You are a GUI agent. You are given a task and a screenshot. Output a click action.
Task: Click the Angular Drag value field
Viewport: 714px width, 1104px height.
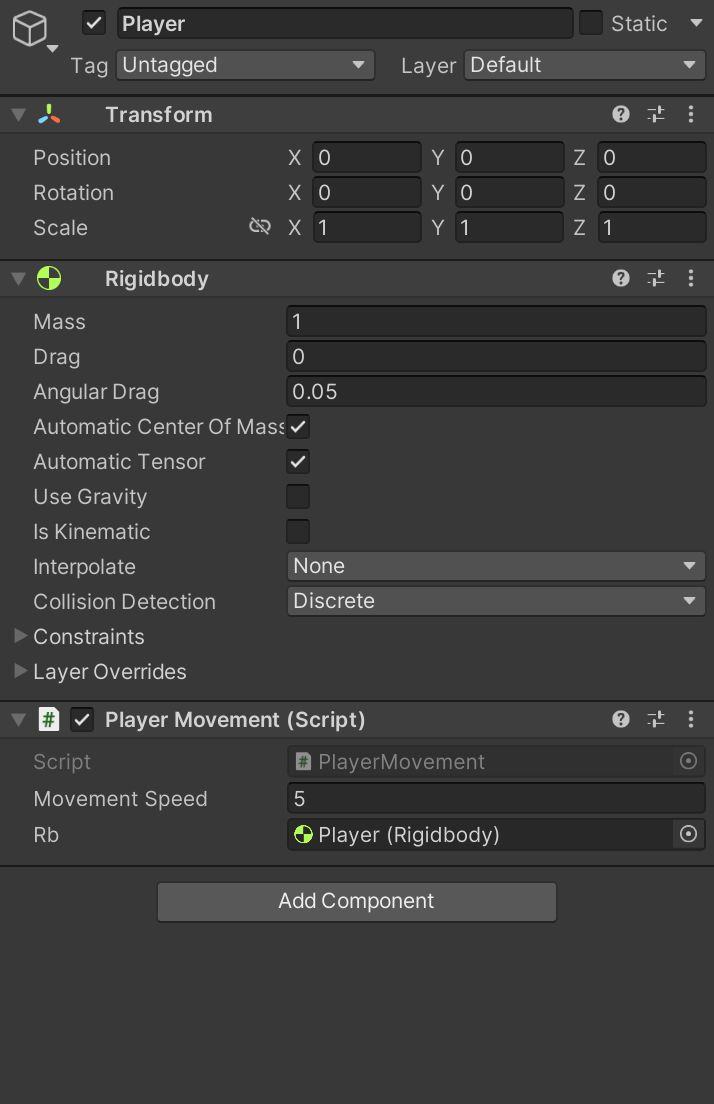[496, 391]
